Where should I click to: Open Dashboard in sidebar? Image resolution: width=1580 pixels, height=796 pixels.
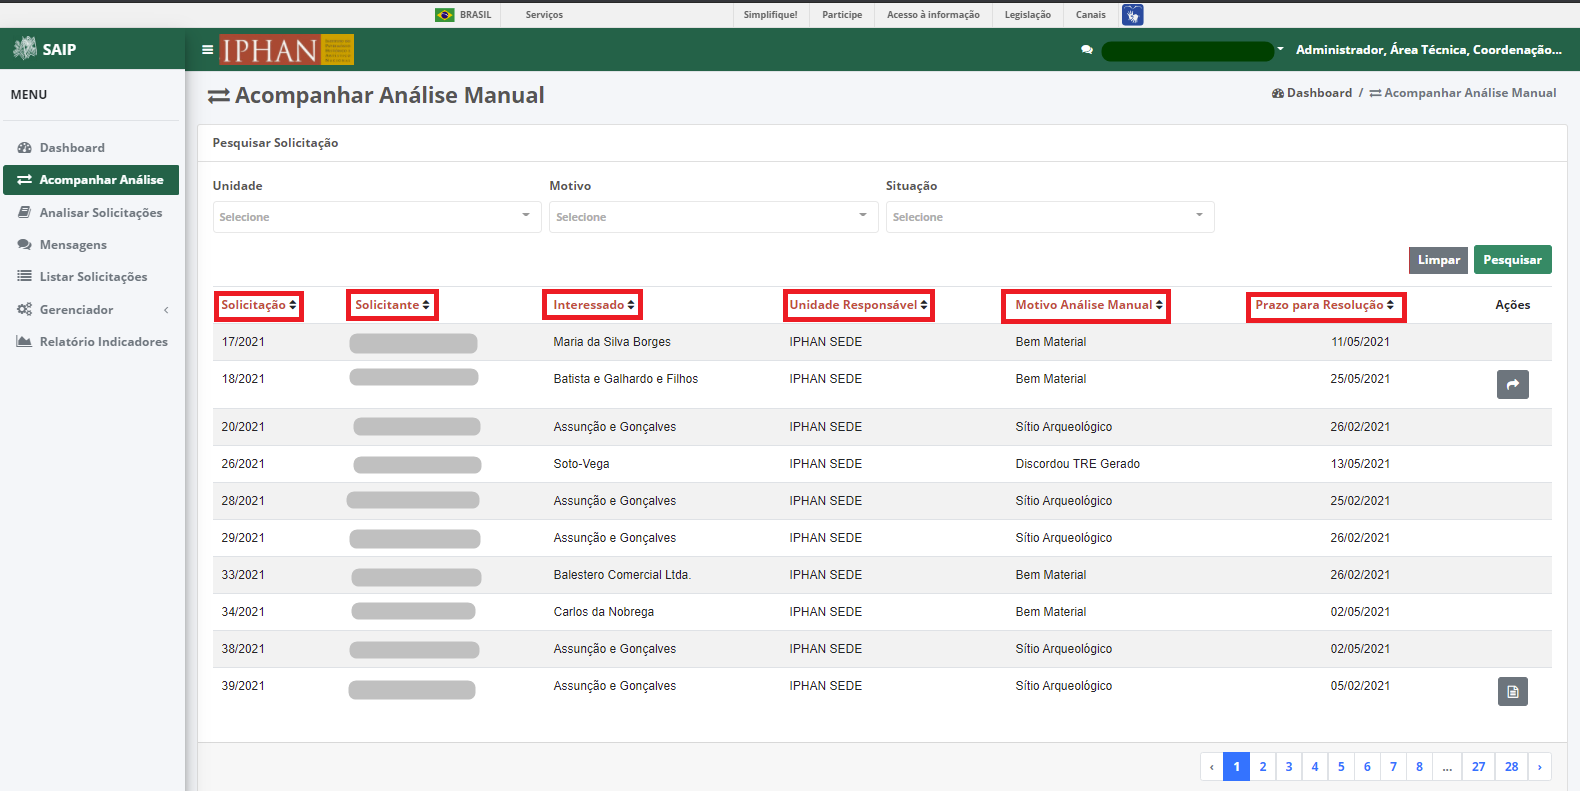coord(91,148)
